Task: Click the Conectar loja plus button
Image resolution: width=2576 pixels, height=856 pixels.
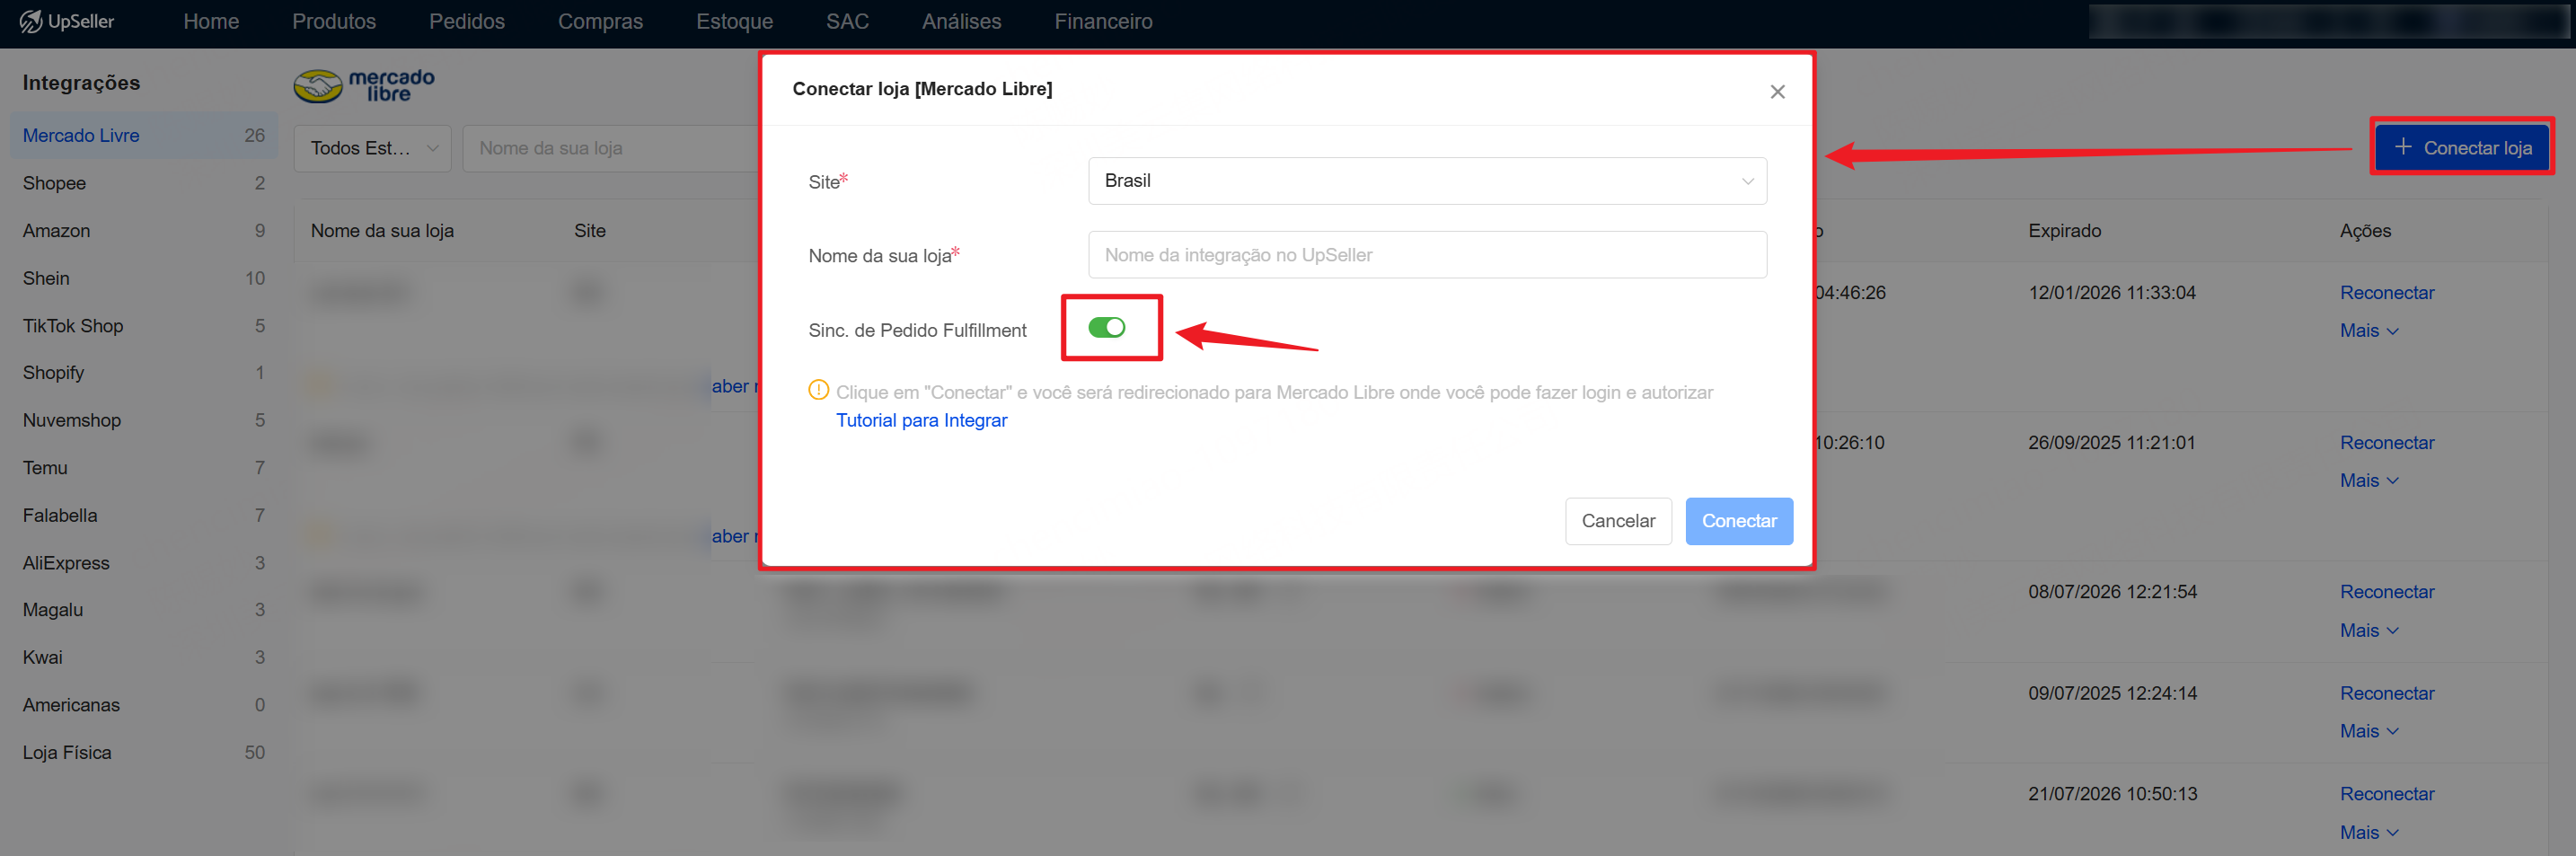Action: (x=2461, y=148)
